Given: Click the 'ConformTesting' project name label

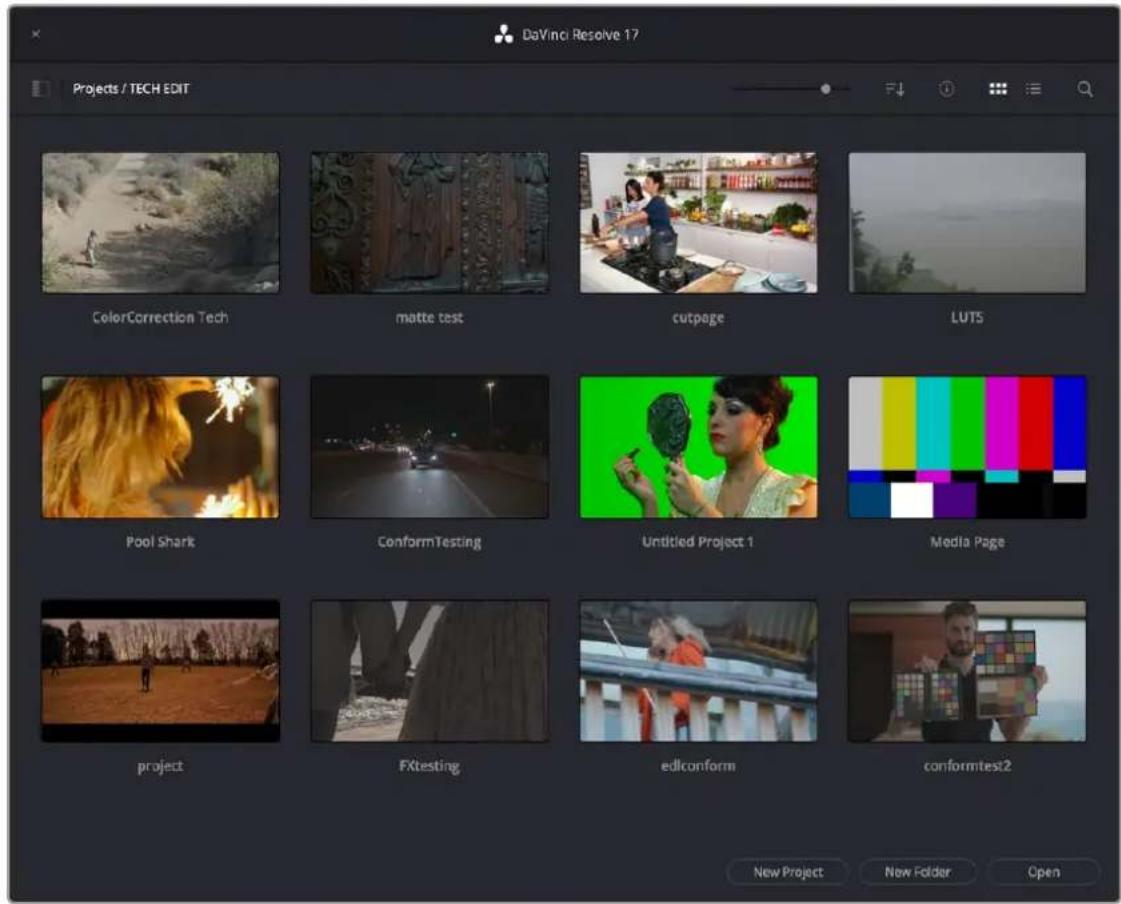Looking at the screenshot, I should pyautogui.click(x=430, y=542).
